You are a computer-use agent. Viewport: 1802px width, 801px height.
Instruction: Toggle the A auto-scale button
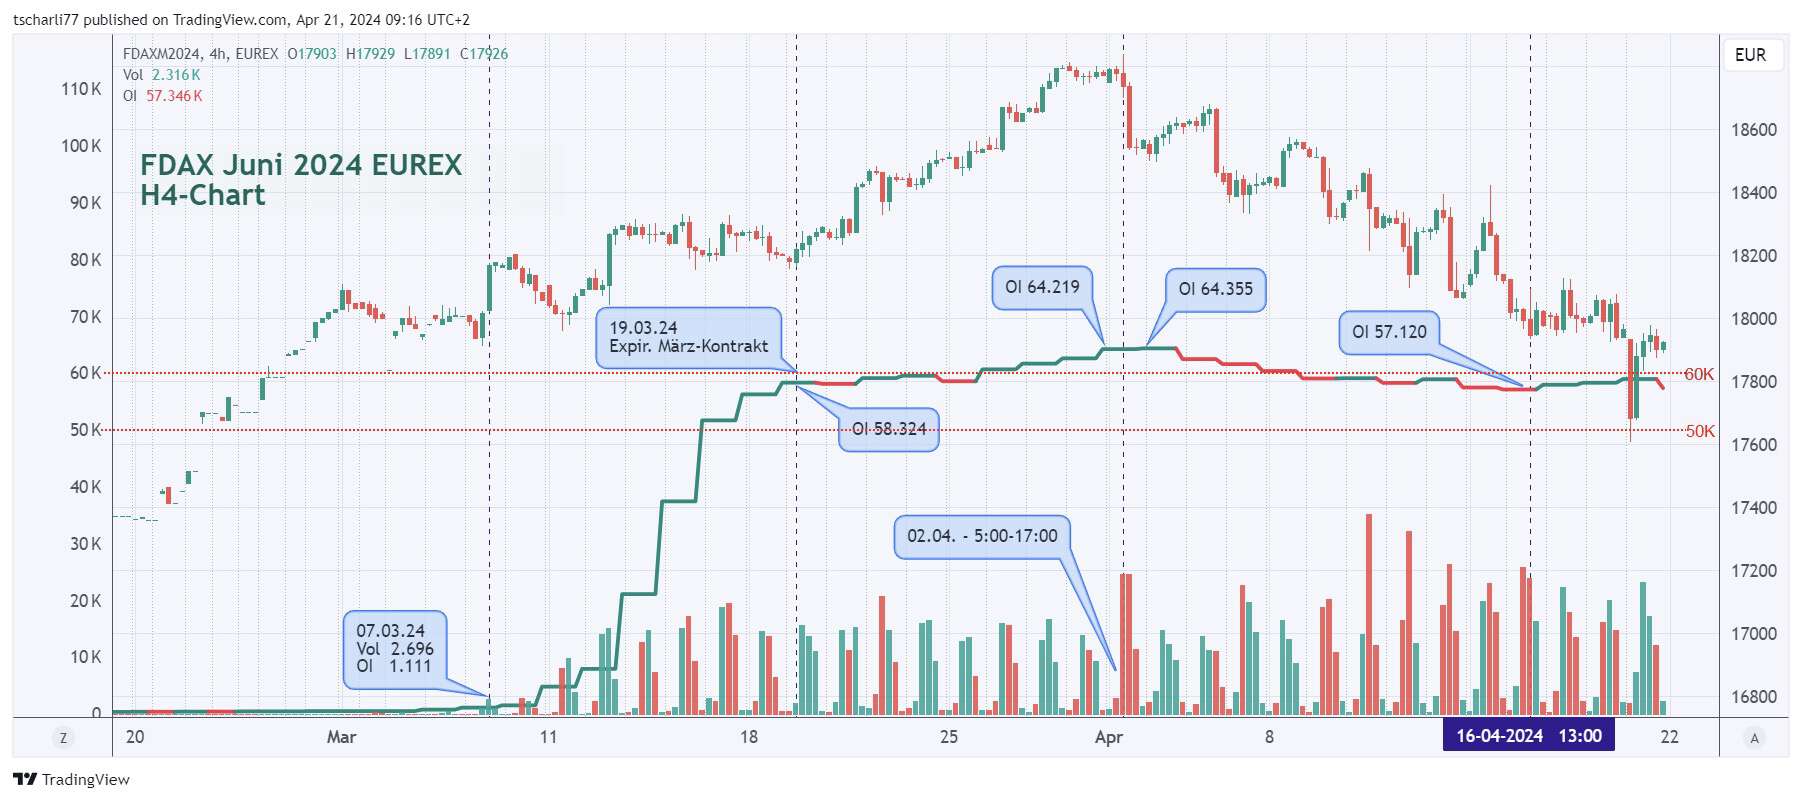tap(1754, 738)
